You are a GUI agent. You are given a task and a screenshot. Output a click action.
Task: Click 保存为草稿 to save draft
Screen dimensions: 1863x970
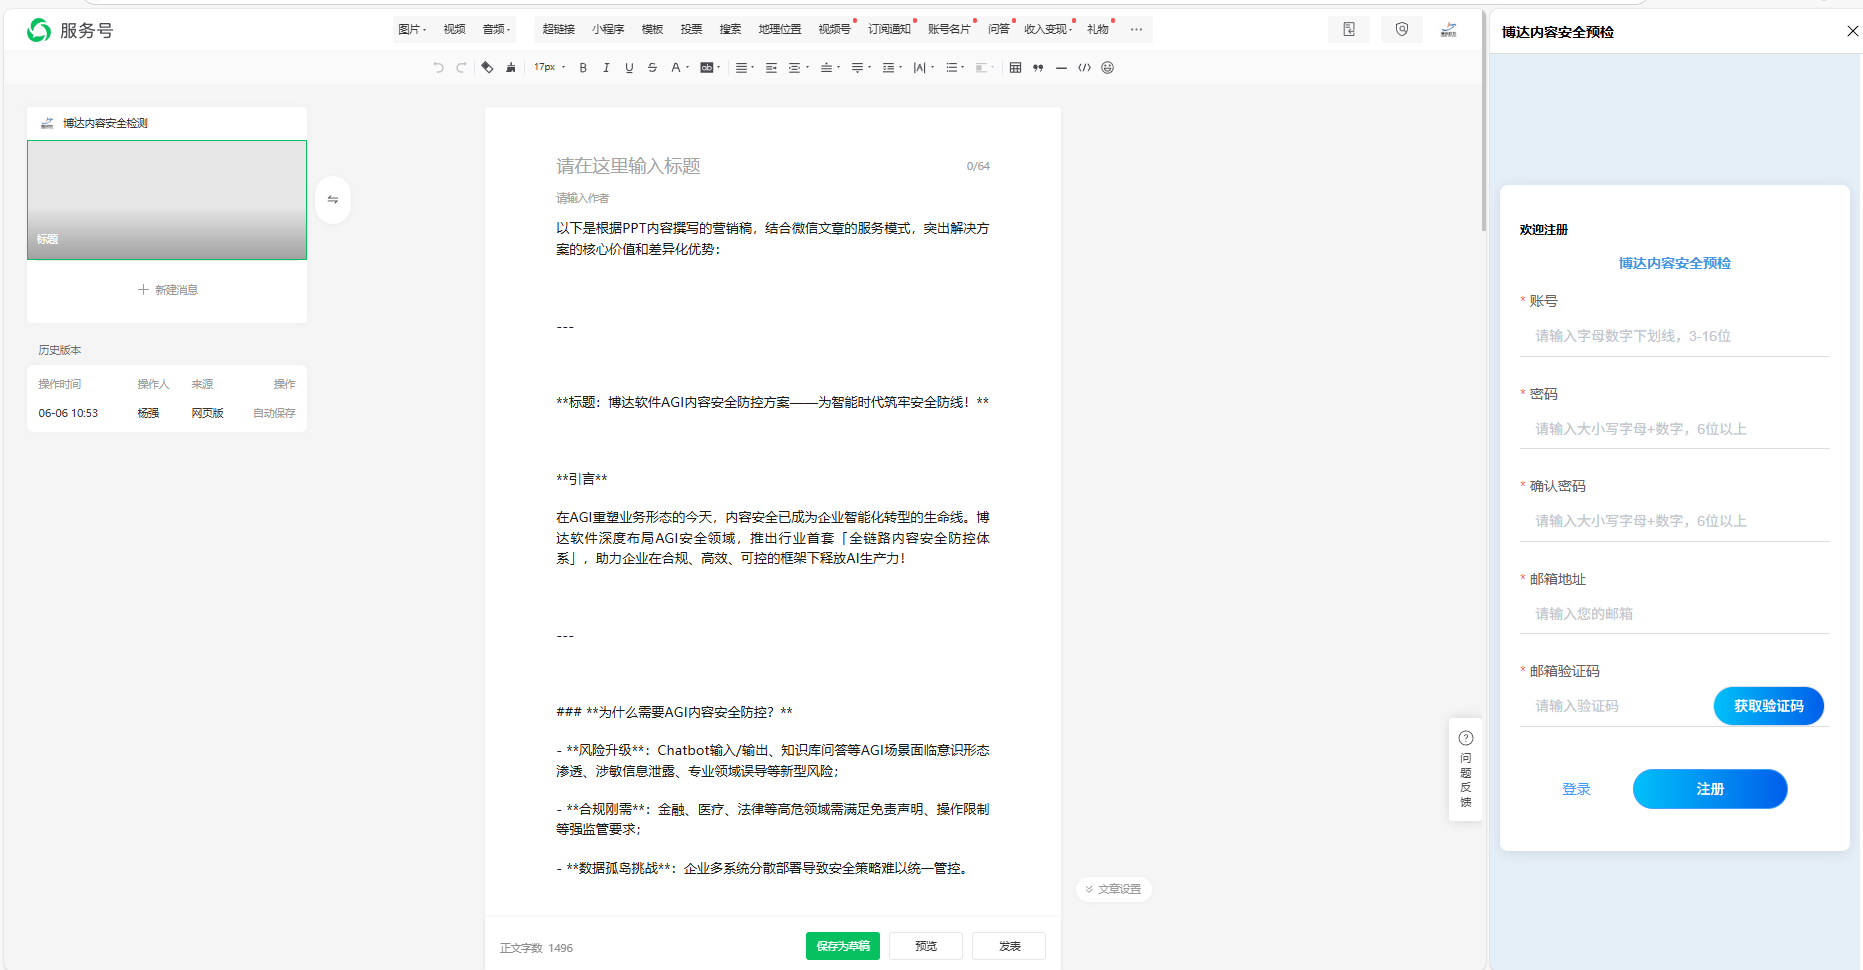[842, 945]
